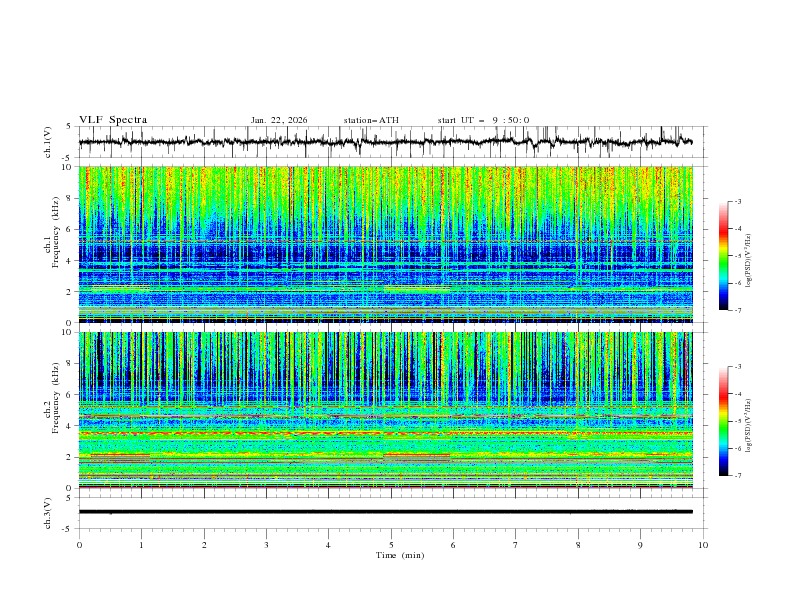Click the "-7" label on ch.2 colorbar
The width and height of the screenshot is (792, 612).
click(x=737, y=476)
